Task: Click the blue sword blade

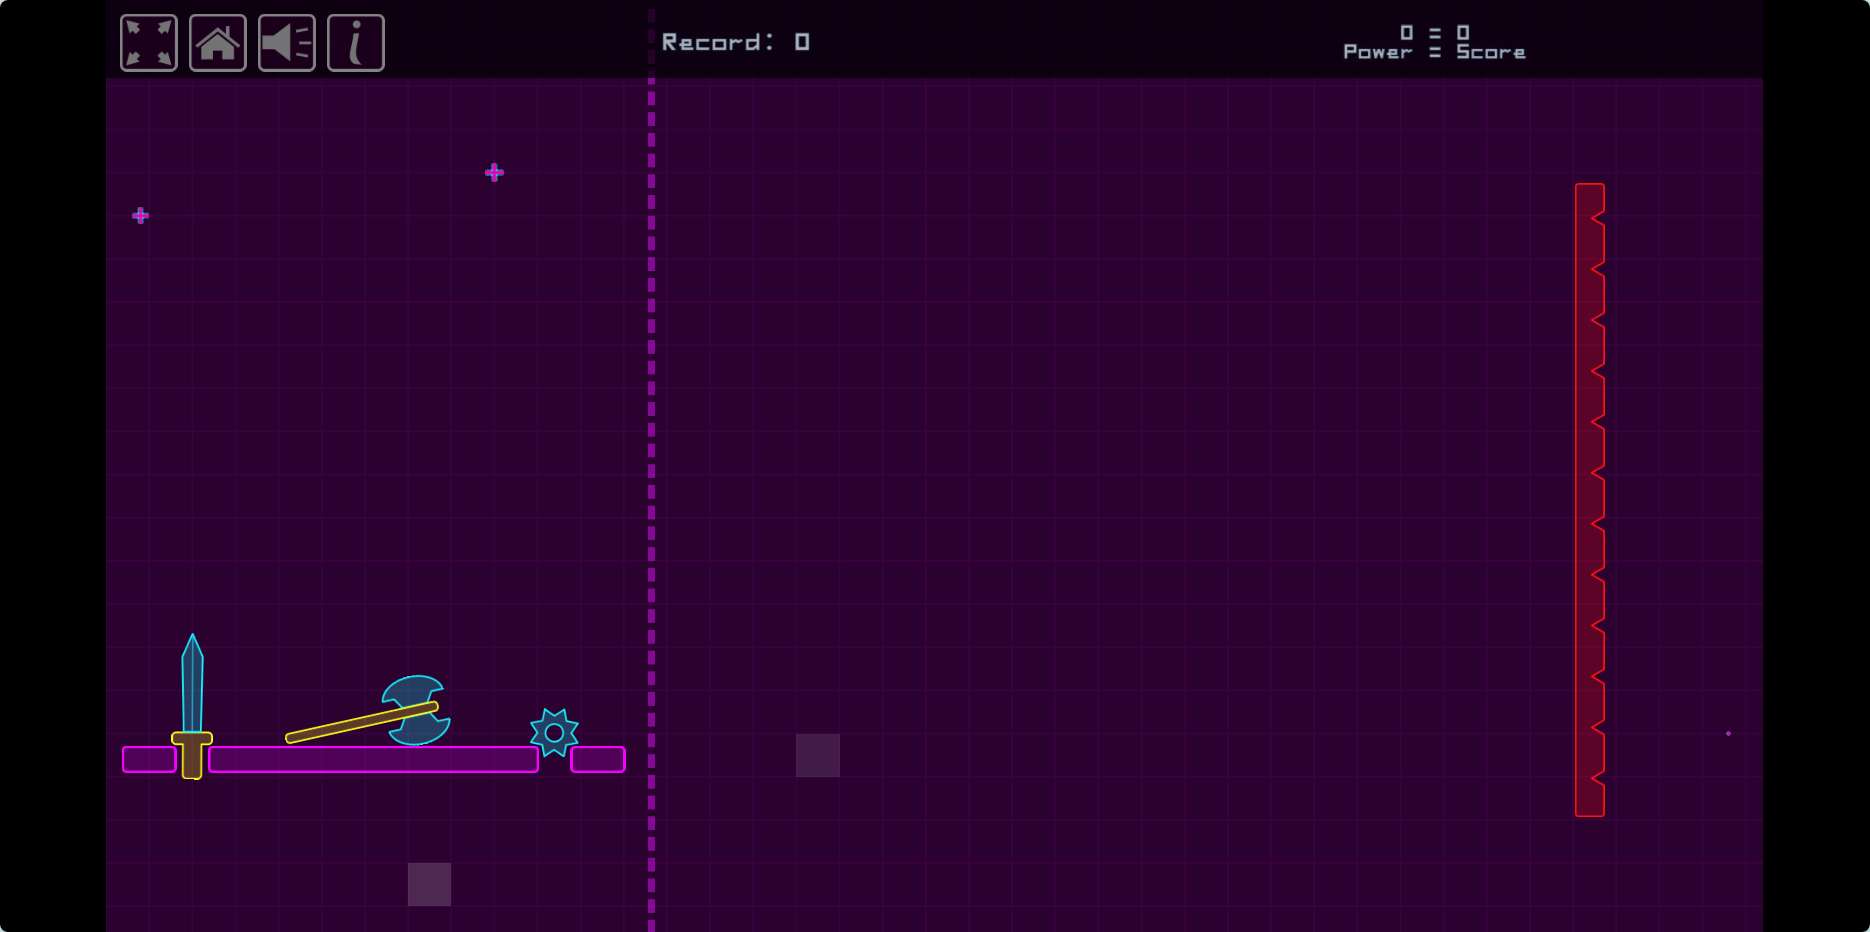Action: 192,685
